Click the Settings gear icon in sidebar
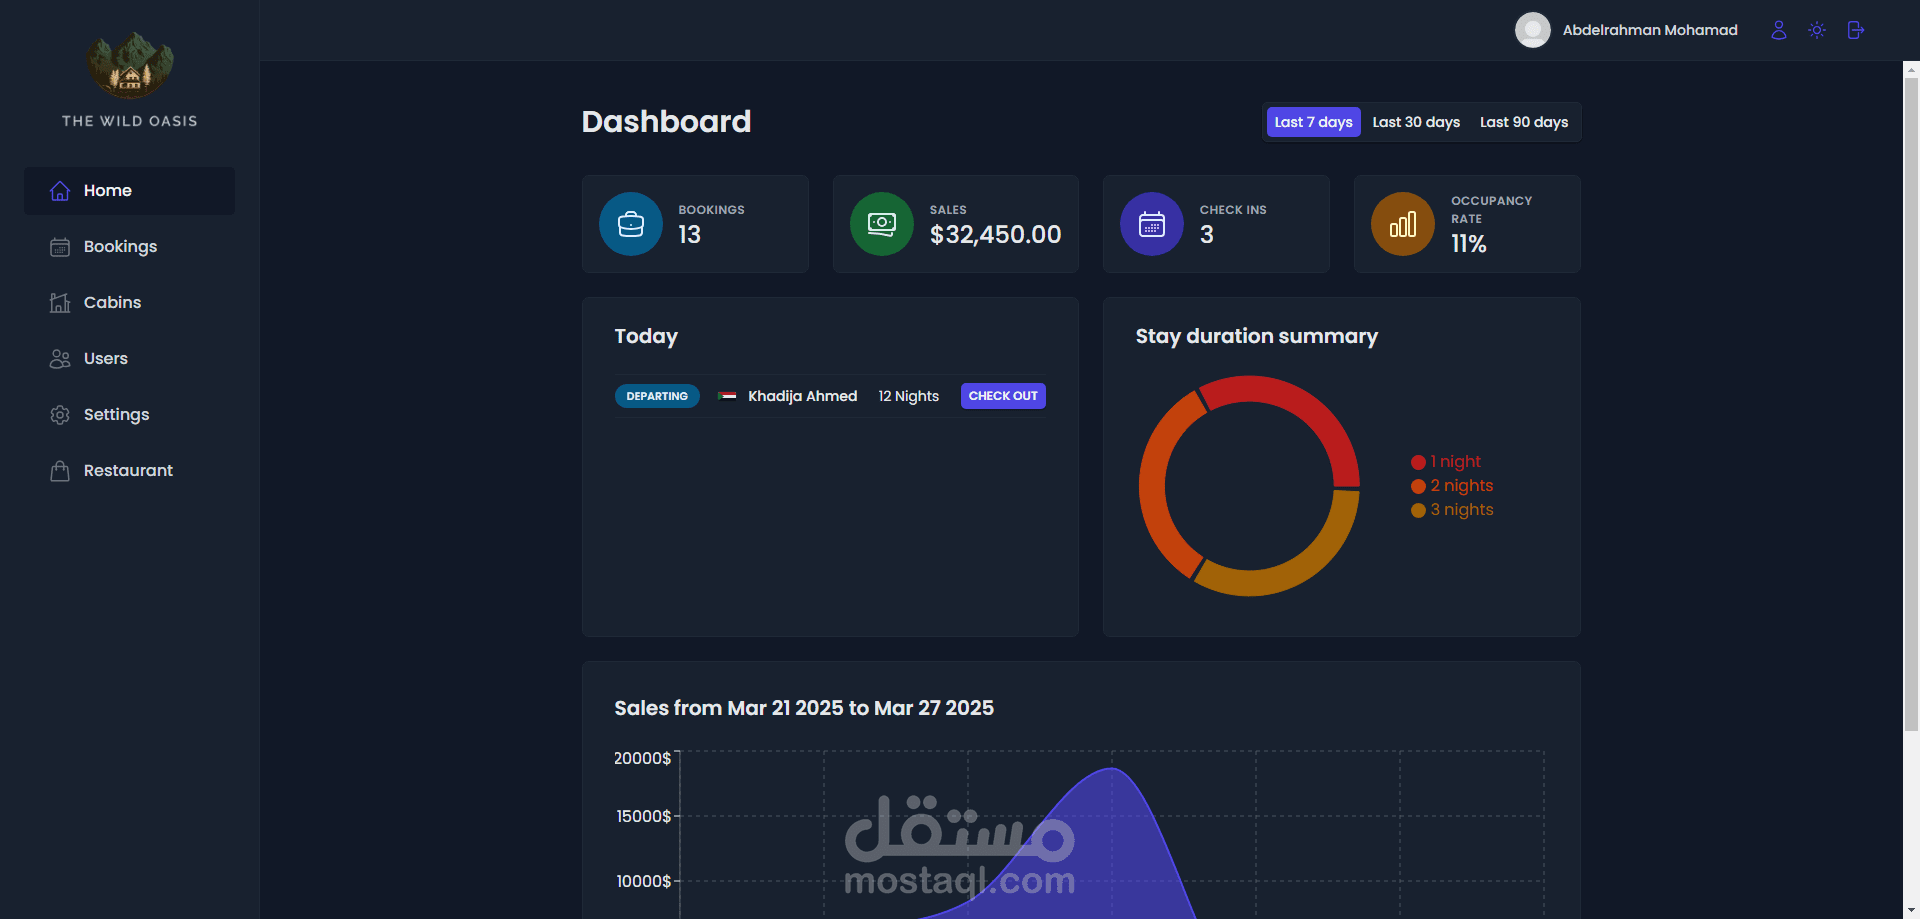Screen dimensions: 1920x919 point(60,415)
